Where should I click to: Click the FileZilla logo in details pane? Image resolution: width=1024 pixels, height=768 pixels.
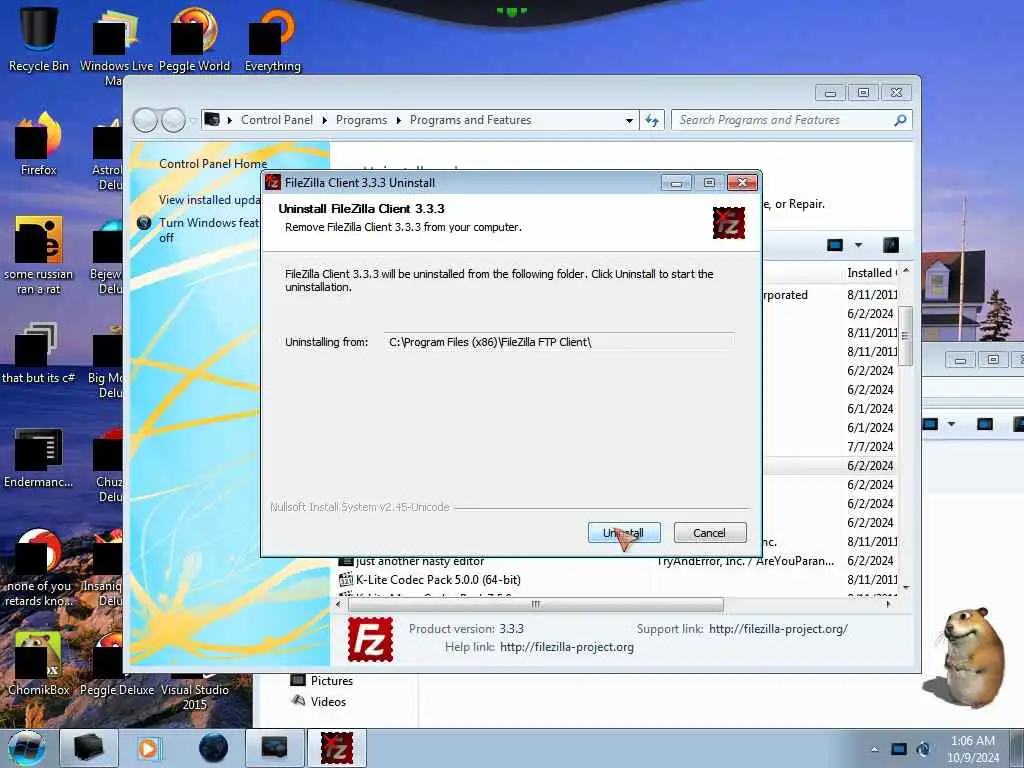(x=370, y=639)
